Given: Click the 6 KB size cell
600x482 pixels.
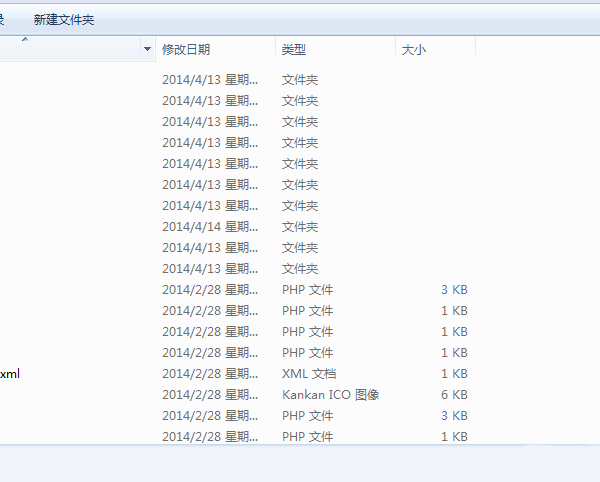Looking at the screenshot, I should click(454, 395).
